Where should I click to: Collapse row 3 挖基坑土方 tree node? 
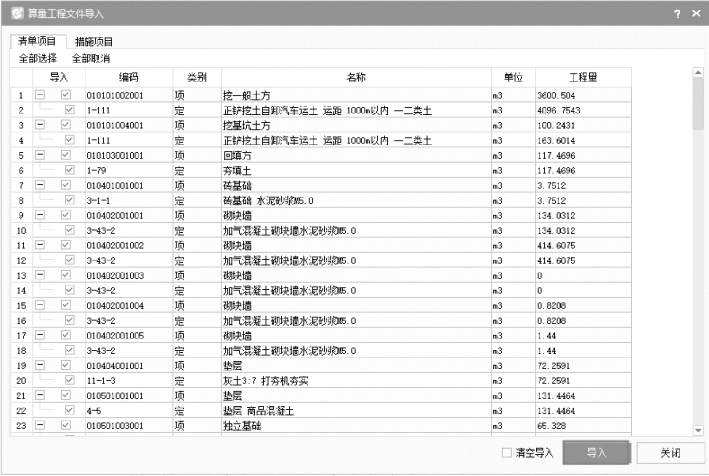tap(40, 125)
